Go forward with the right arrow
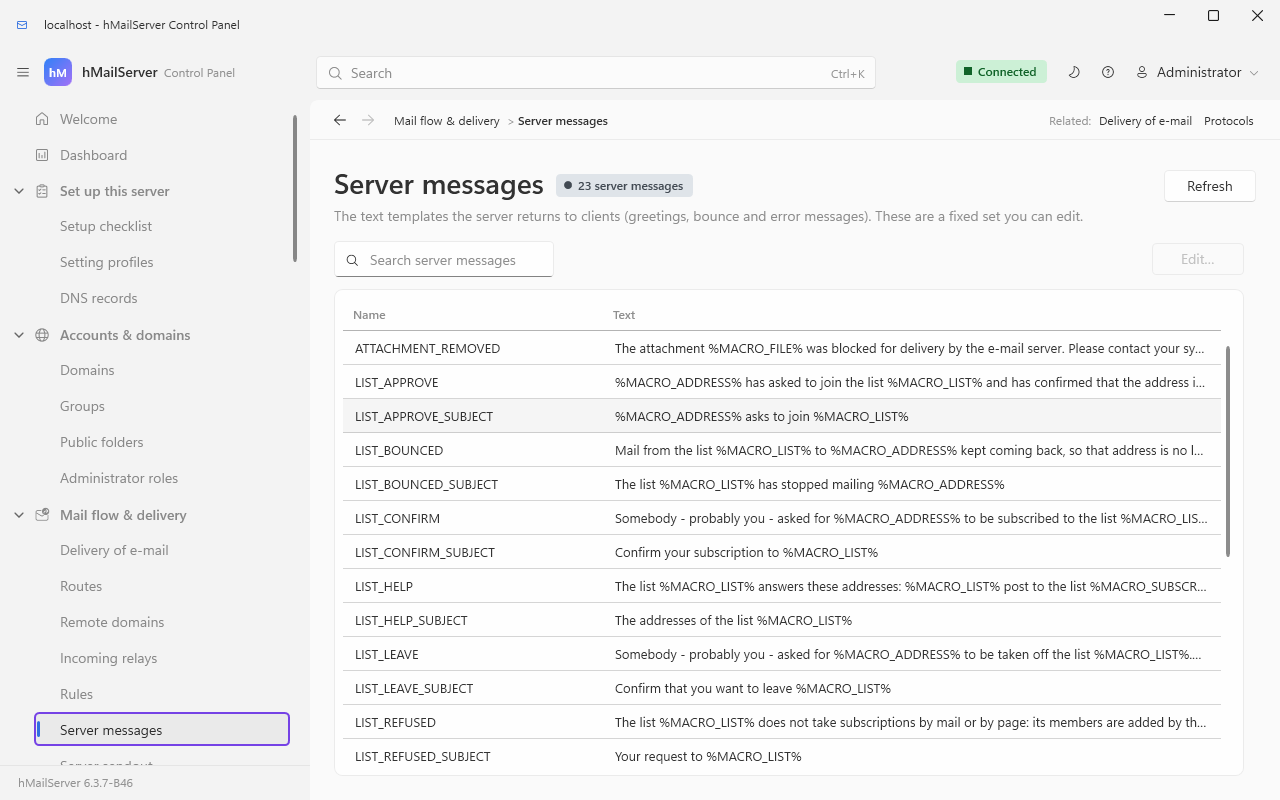Image resolution: width=1280 pixels, height=800 pixels. (x=368, y=120)
